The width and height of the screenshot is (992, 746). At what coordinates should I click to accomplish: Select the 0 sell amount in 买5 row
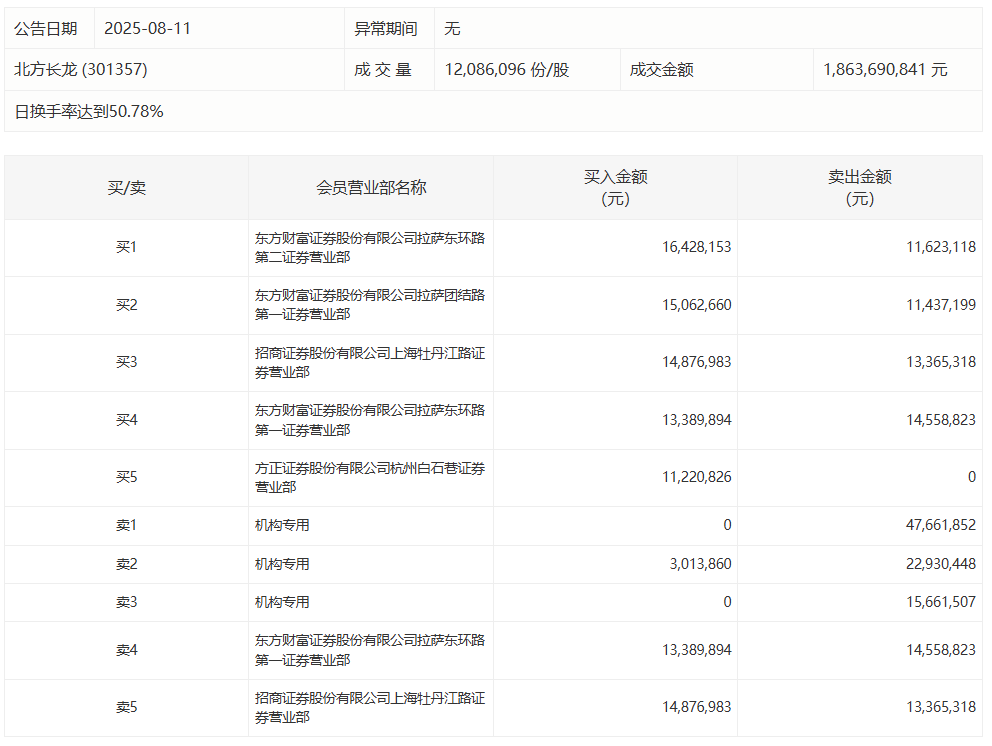(972, 477)
